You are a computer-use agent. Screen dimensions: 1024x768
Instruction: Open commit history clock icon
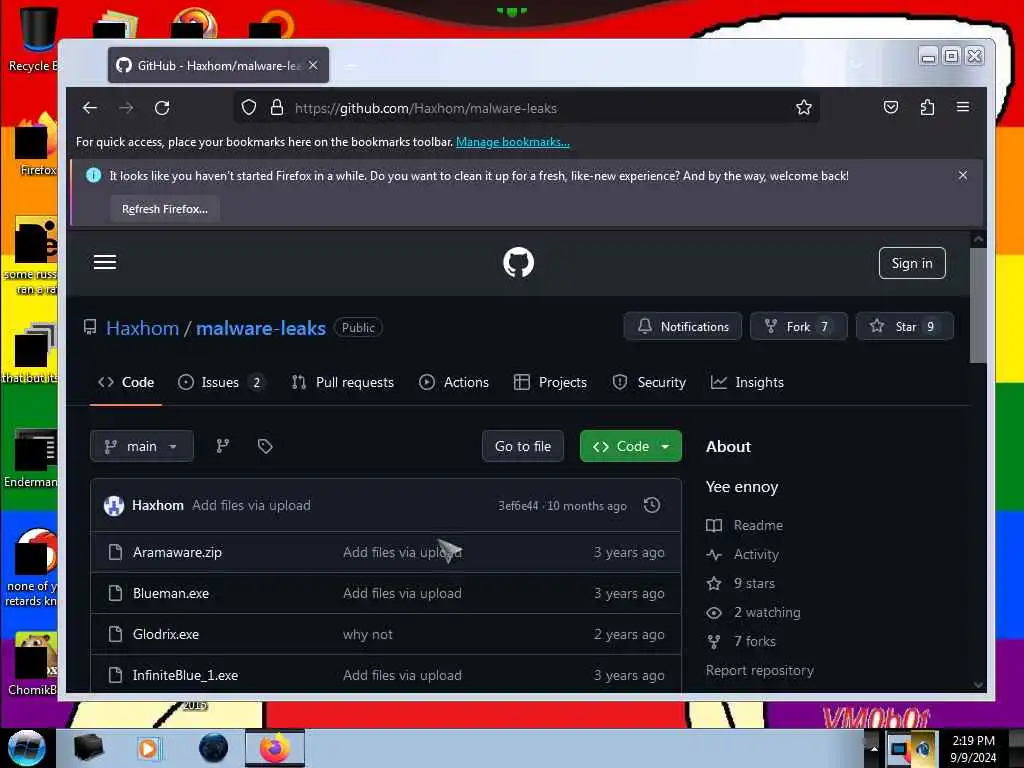[652, 505]
